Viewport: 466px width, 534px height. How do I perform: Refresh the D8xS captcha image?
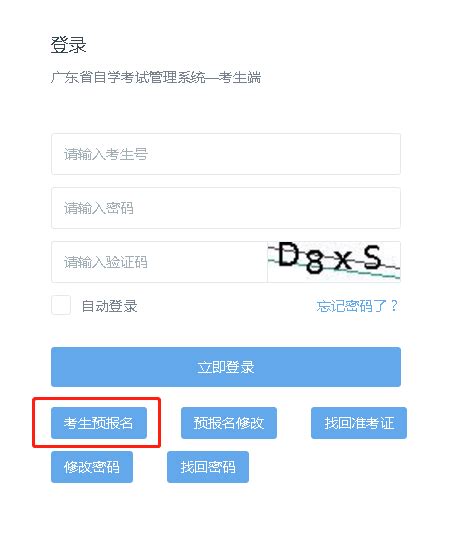tap(334, 262)
